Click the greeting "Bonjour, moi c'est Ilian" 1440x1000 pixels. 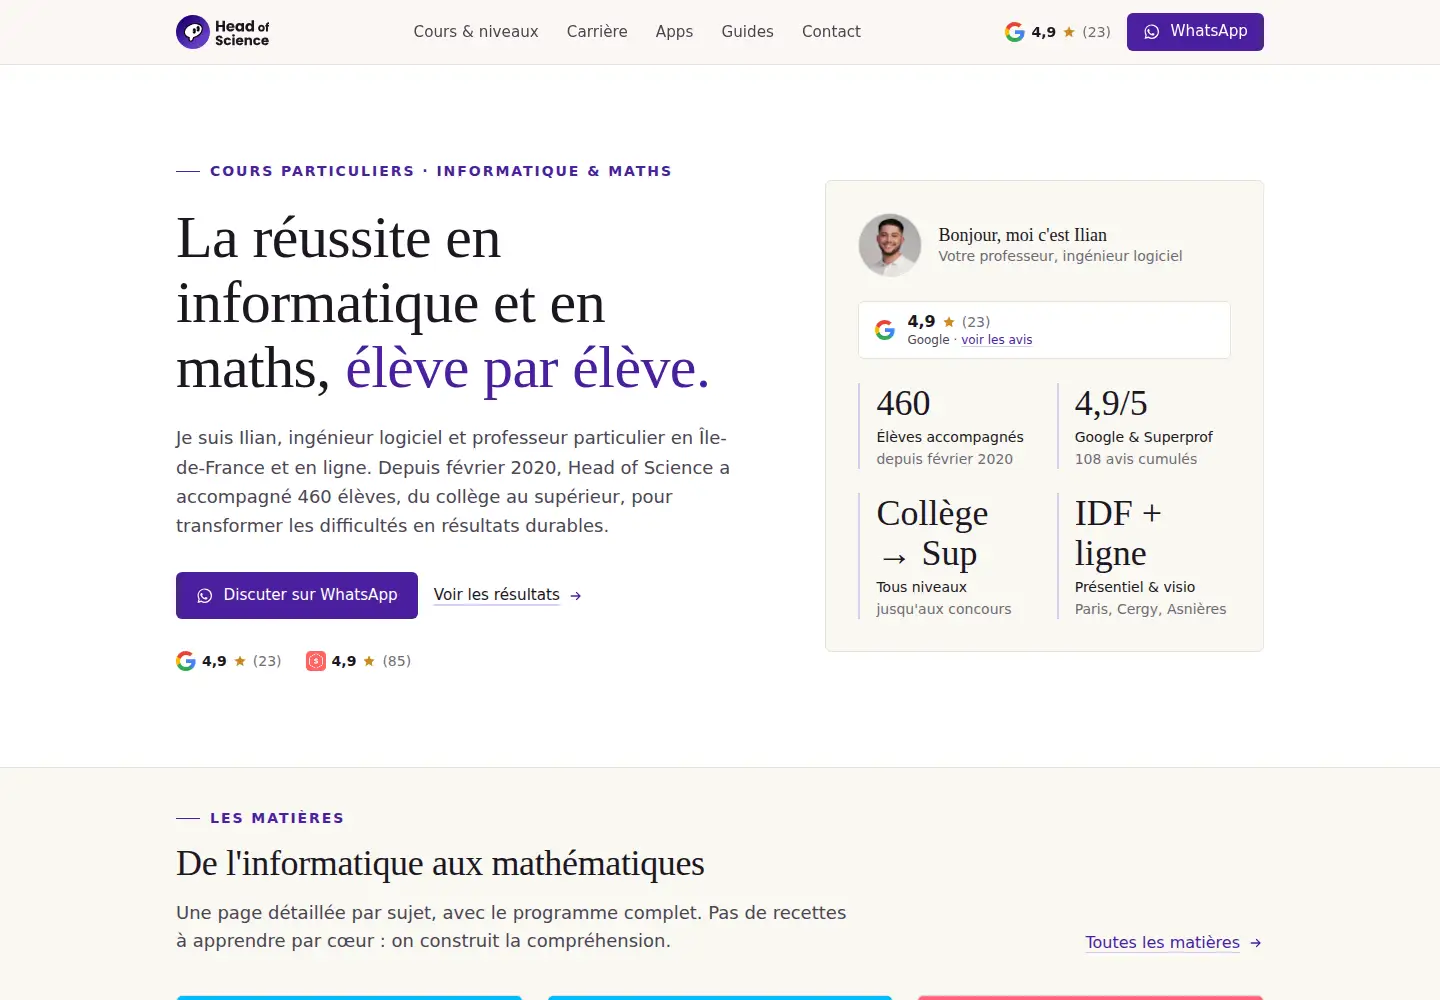(1023, 235)
